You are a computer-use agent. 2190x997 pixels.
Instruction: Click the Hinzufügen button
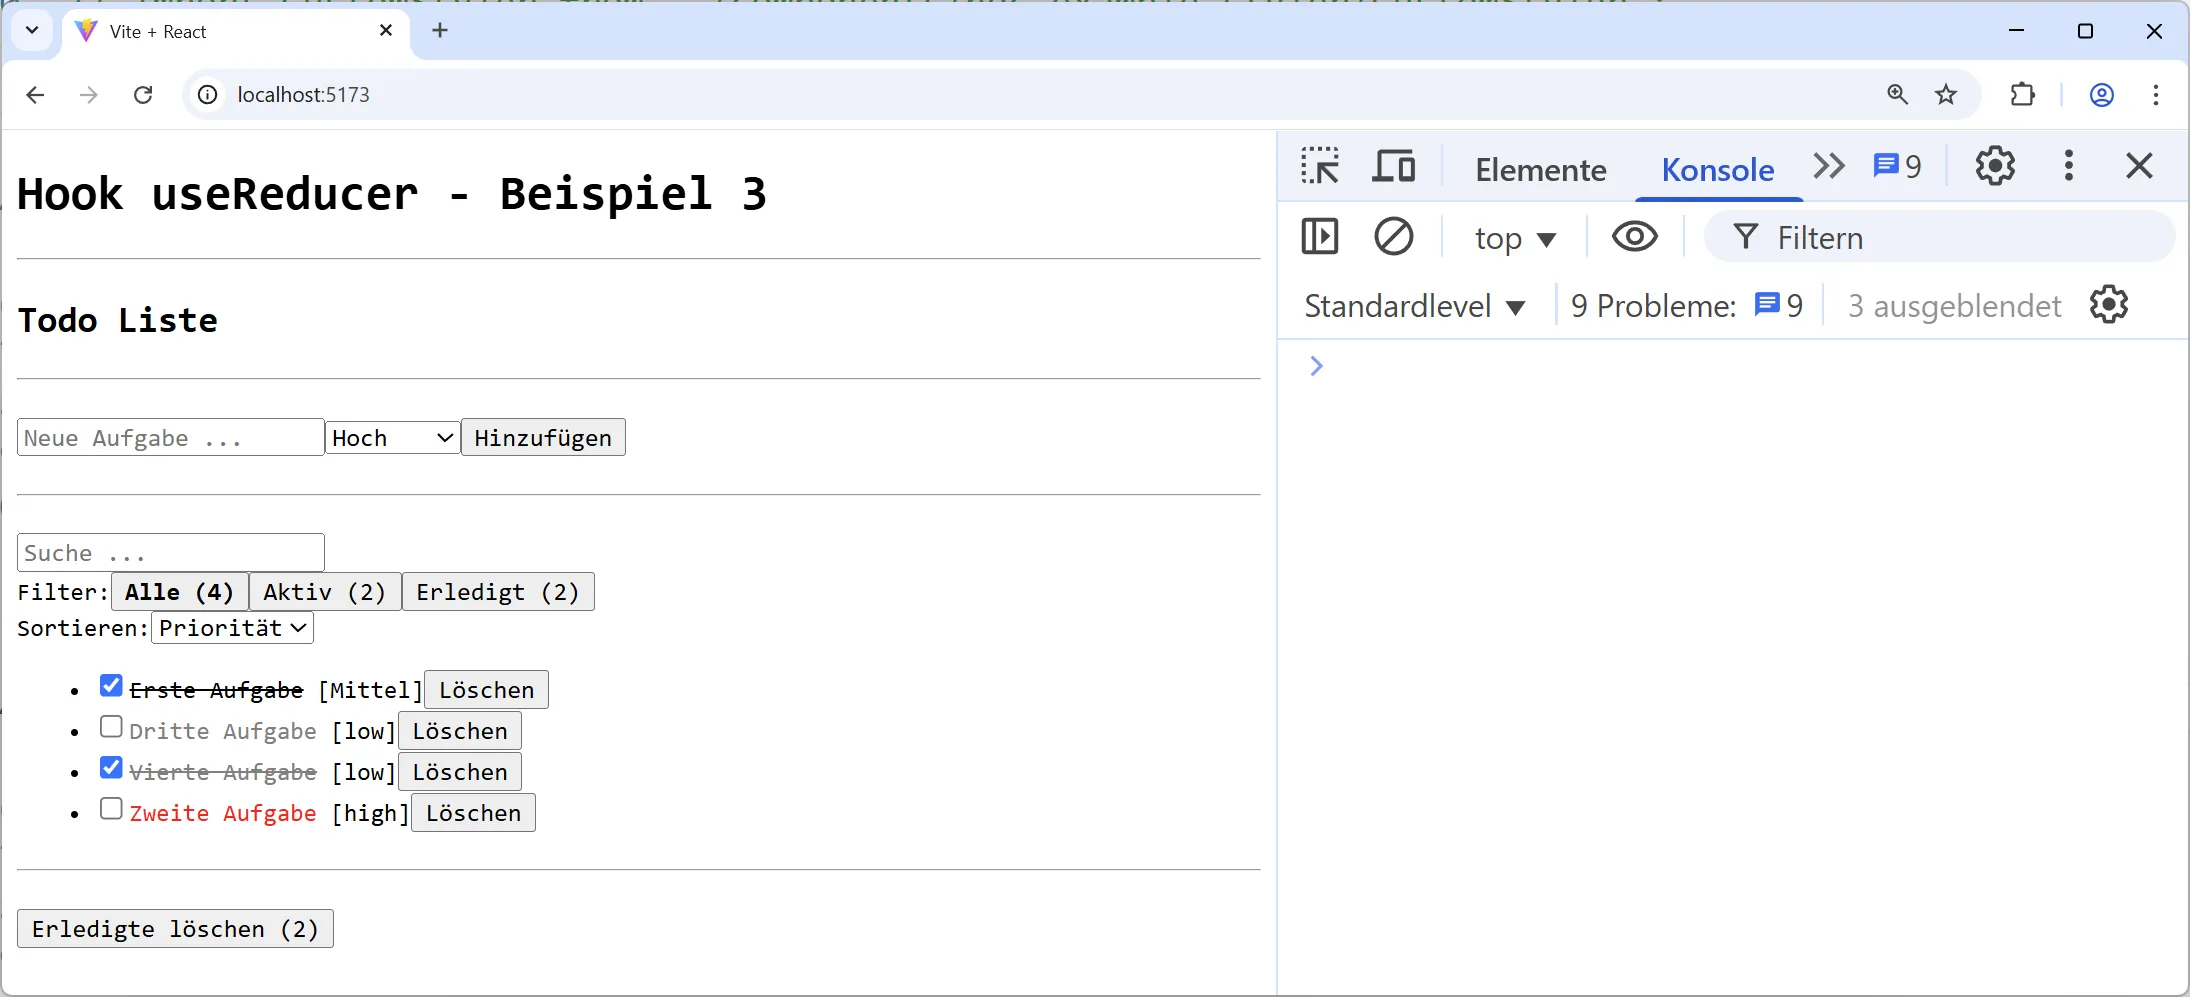pyautogui.click(x=543, y=438)
